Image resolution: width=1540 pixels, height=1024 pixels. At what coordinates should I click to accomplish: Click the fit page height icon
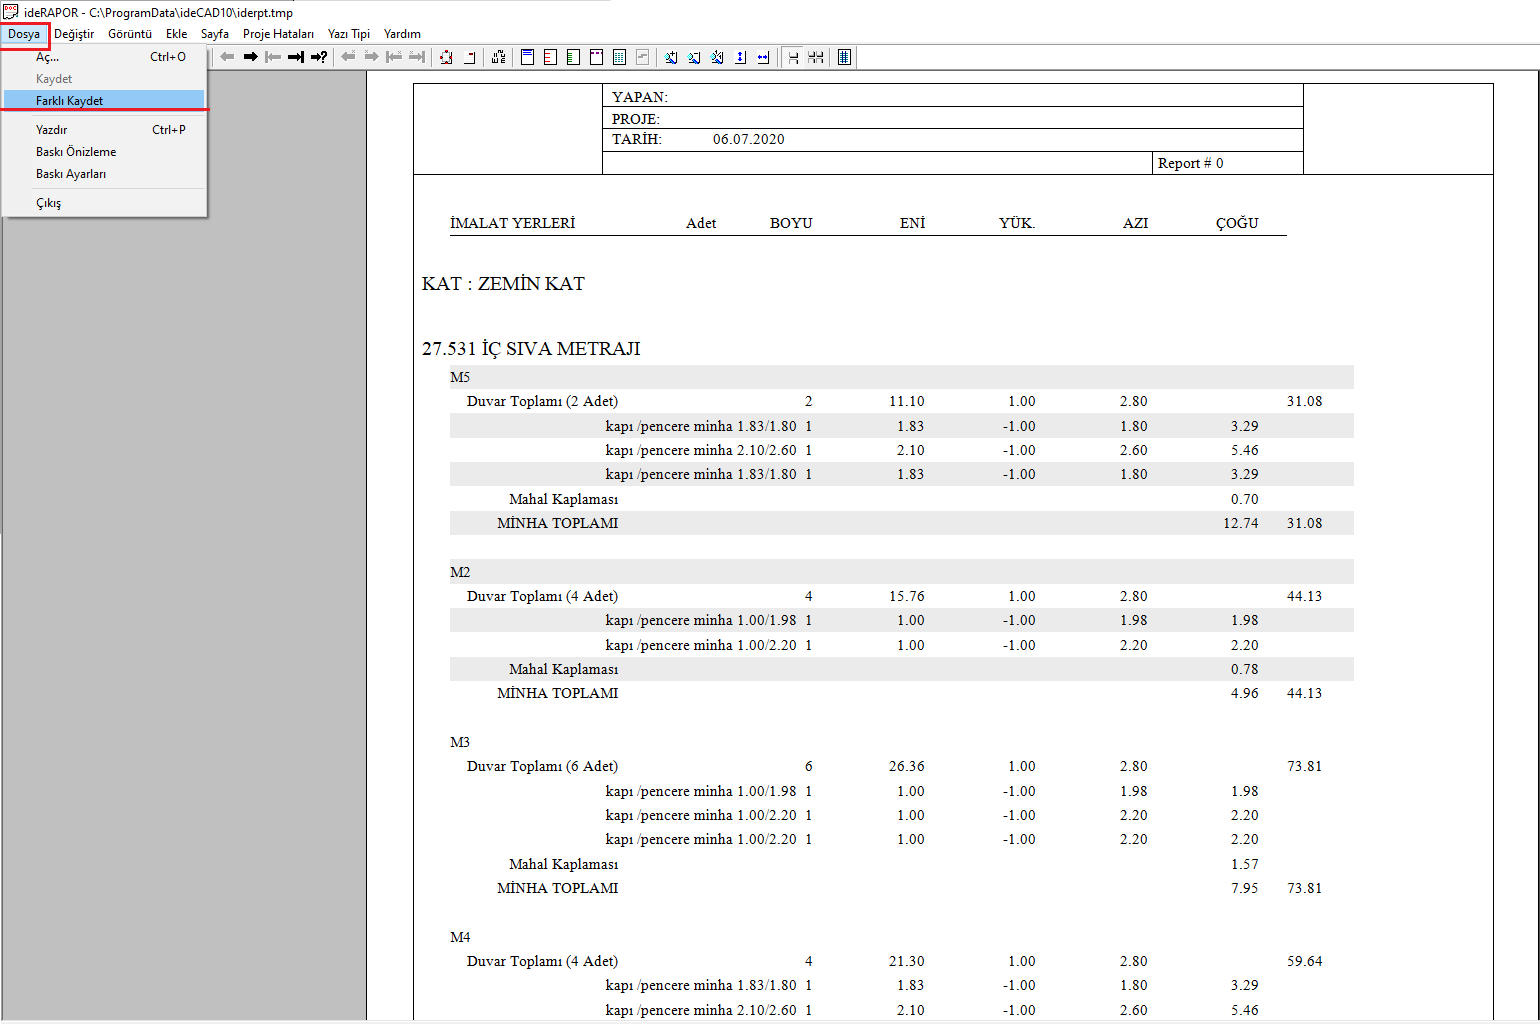pyautogui.click(x=740, y=57)
